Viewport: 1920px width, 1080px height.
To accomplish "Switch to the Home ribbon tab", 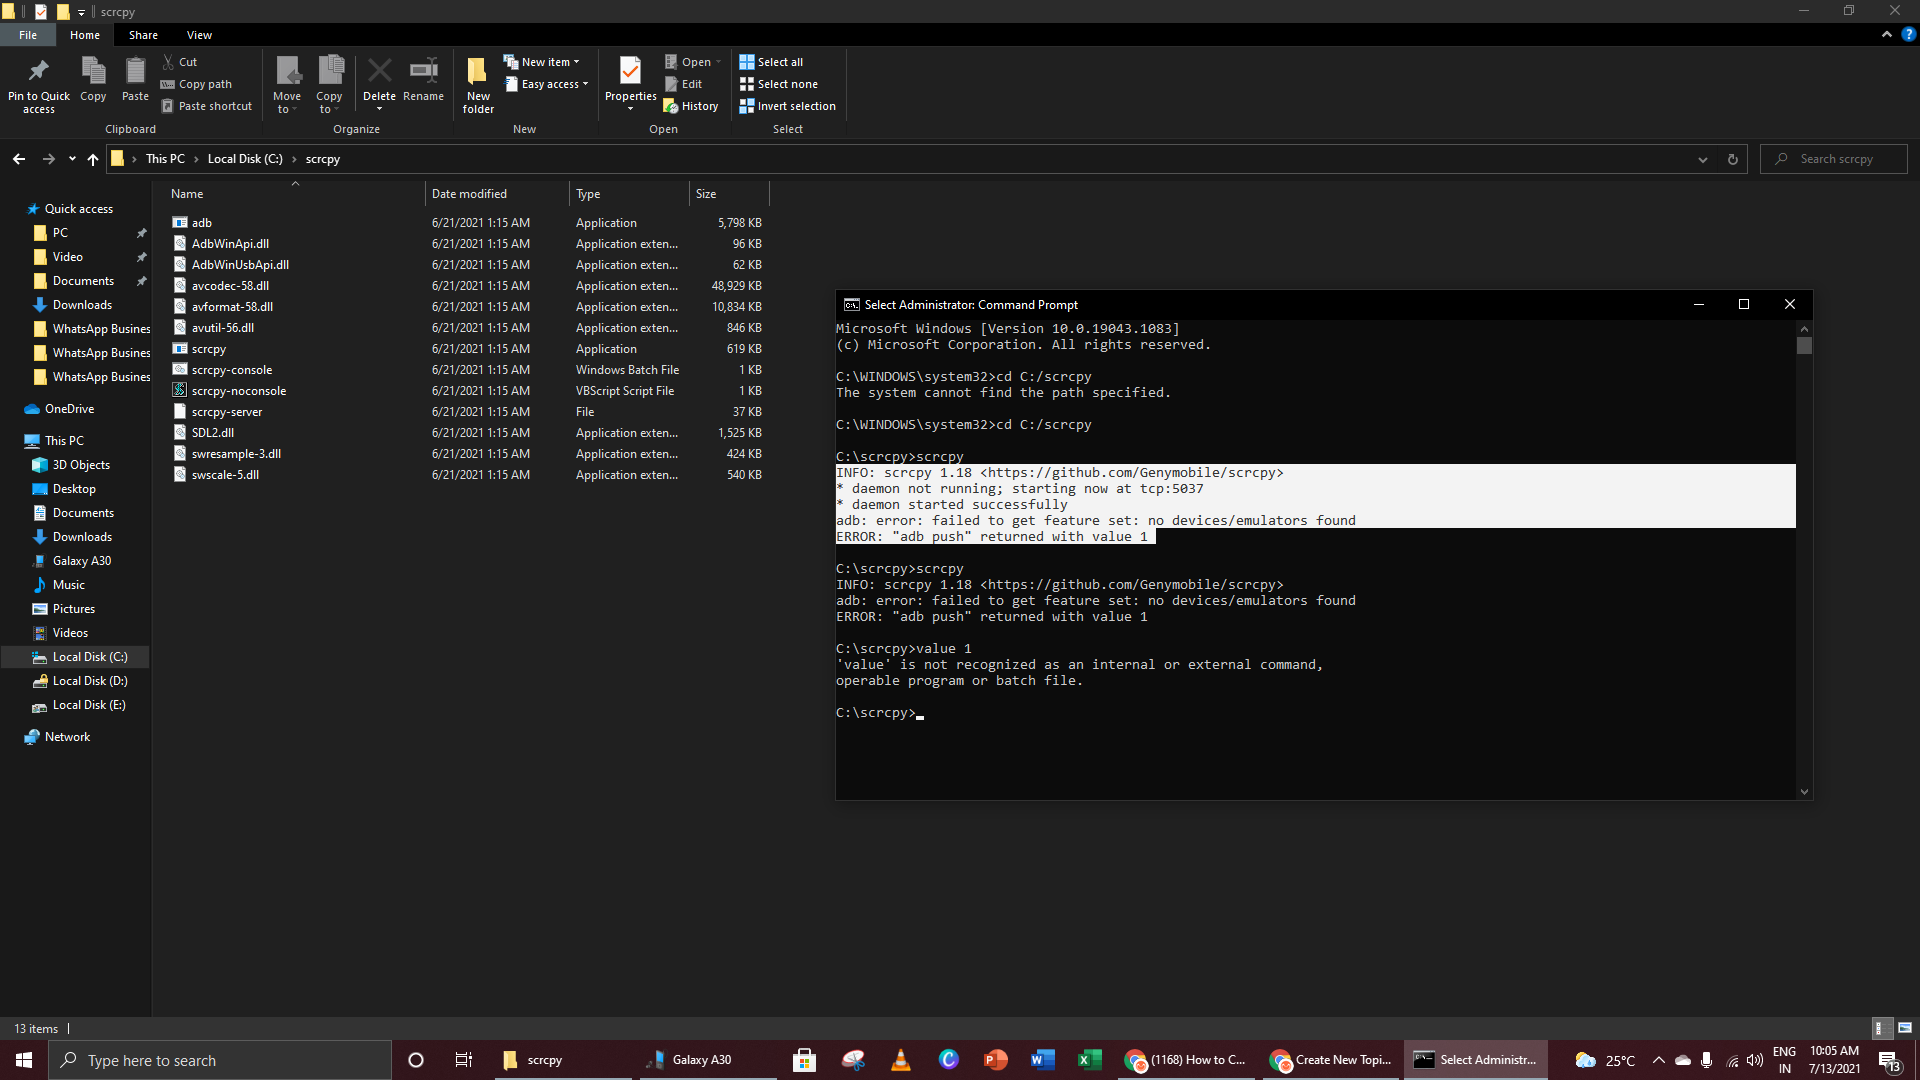I will click(x=85, y=35).
